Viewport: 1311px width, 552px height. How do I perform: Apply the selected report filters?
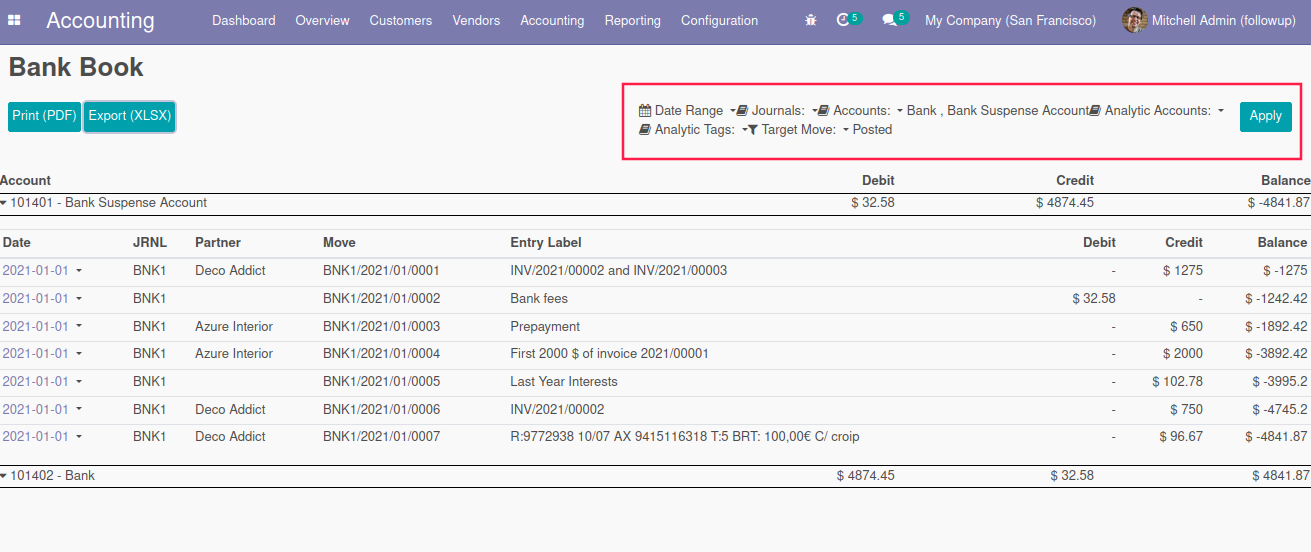1265,116
